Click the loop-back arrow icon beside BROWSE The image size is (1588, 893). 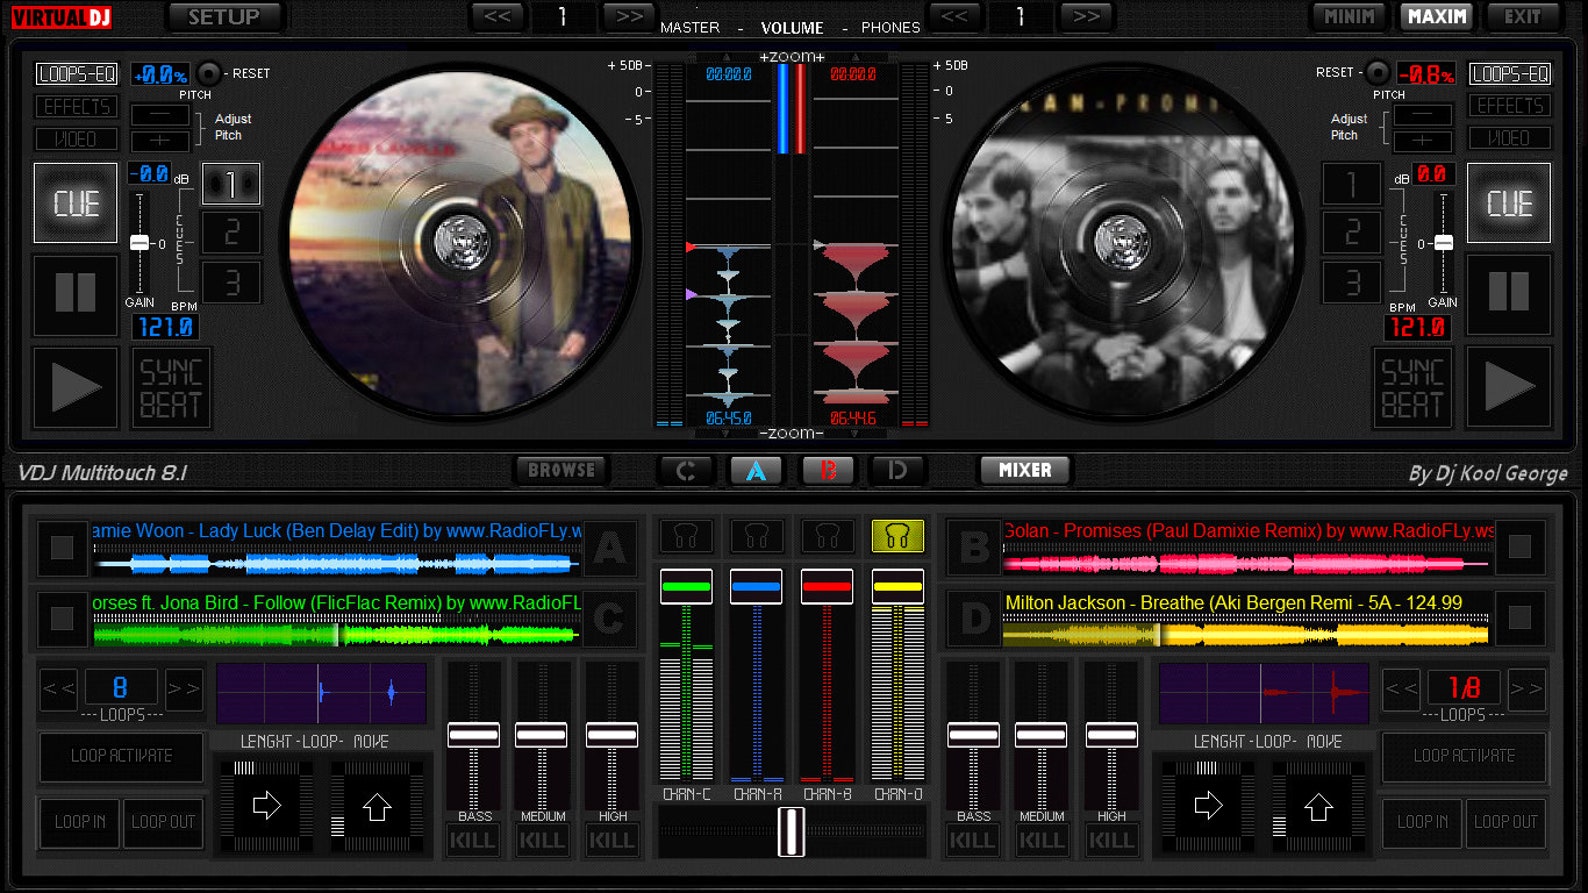pyautogui.click(x=685, y=470)
